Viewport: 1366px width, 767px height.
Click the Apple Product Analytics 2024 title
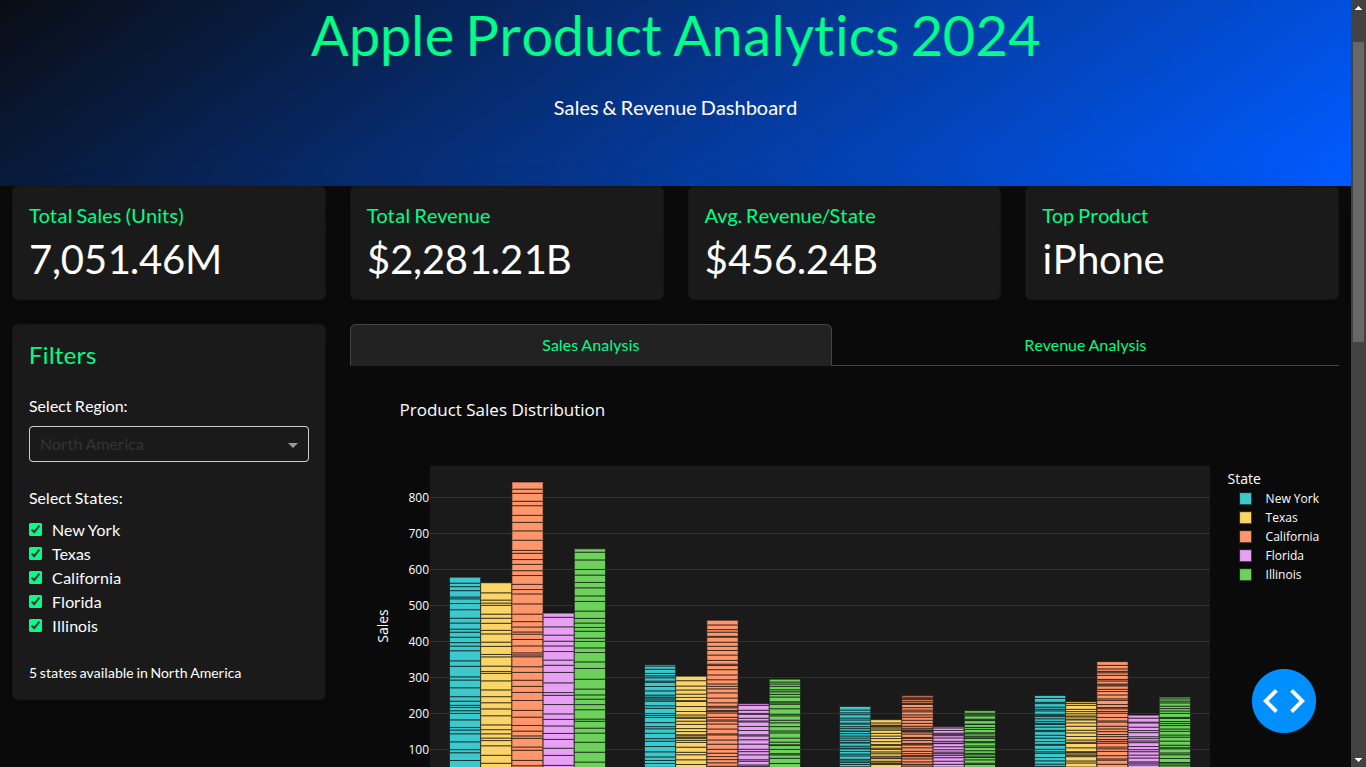[x=675, y=36]
